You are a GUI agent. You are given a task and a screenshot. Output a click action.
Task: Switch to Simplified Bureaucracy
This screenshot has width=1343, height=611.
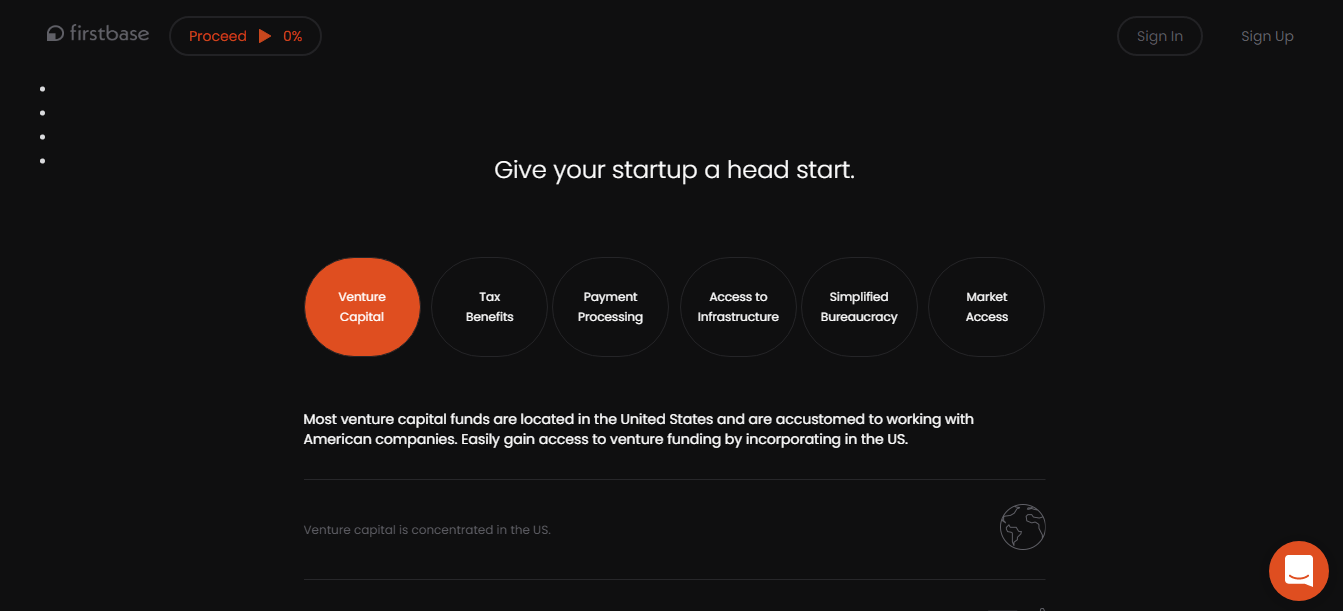pos(859,306)
